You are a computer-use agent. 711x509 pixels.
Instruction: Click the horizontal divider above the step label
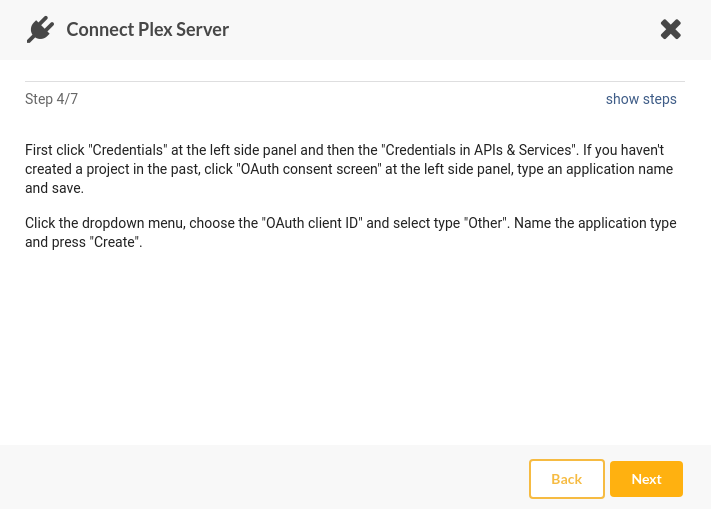click(355, 82)
